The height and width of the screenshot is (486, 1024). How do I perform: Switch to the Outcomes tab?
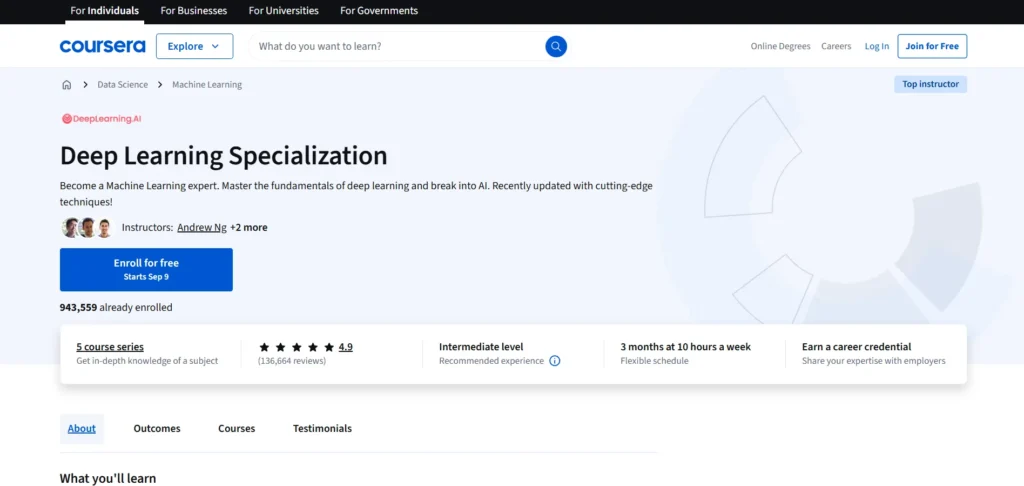(157, 428)
